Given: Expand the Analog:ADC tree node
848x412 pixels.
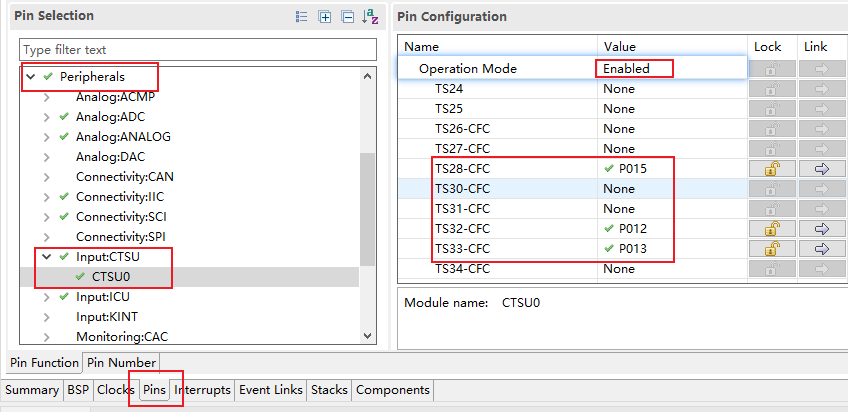Looking at the screenshot, I should (46, 117).
